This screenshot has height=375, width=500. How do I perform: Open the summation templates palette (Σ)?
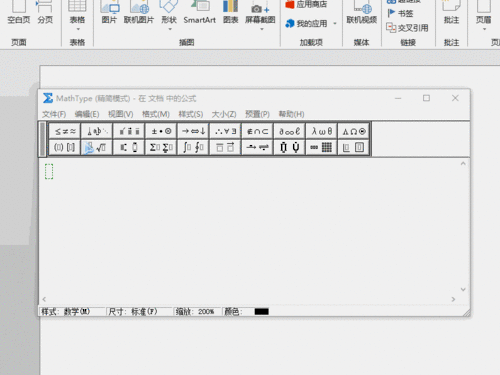pos(161,147)
